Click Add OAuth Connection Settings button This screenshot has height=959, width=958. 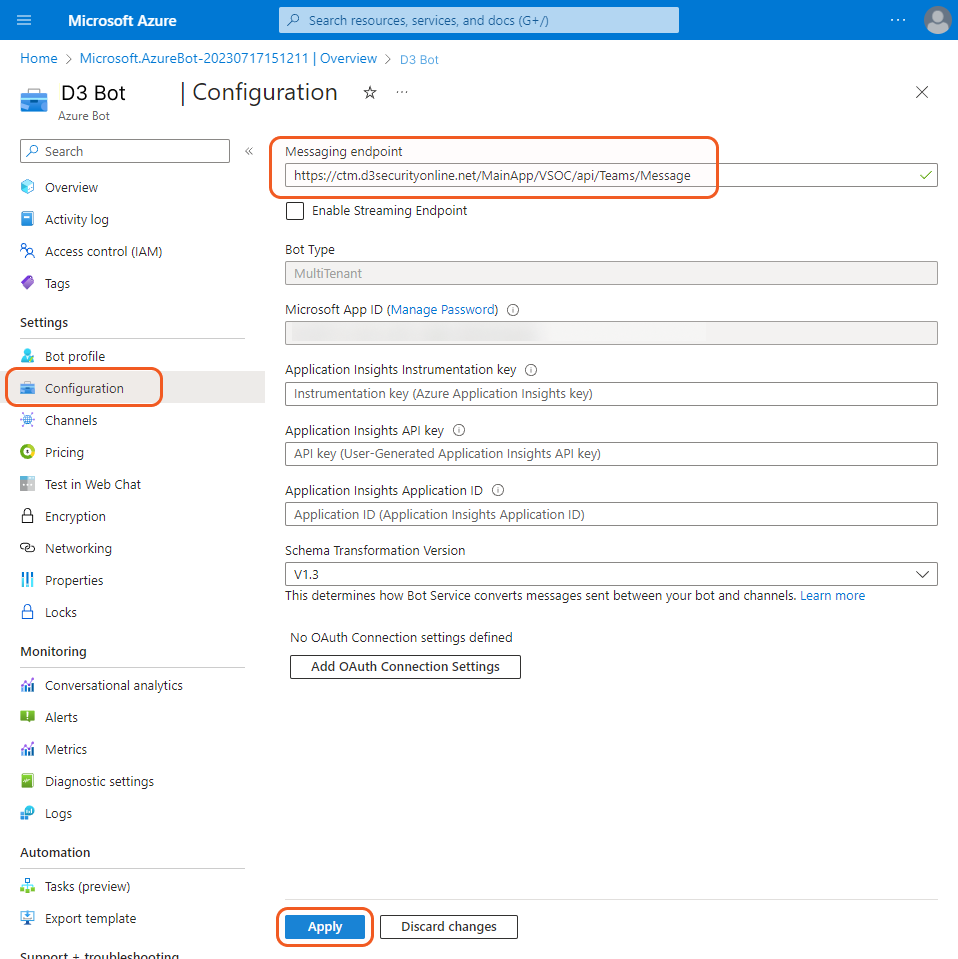(405, 667)
